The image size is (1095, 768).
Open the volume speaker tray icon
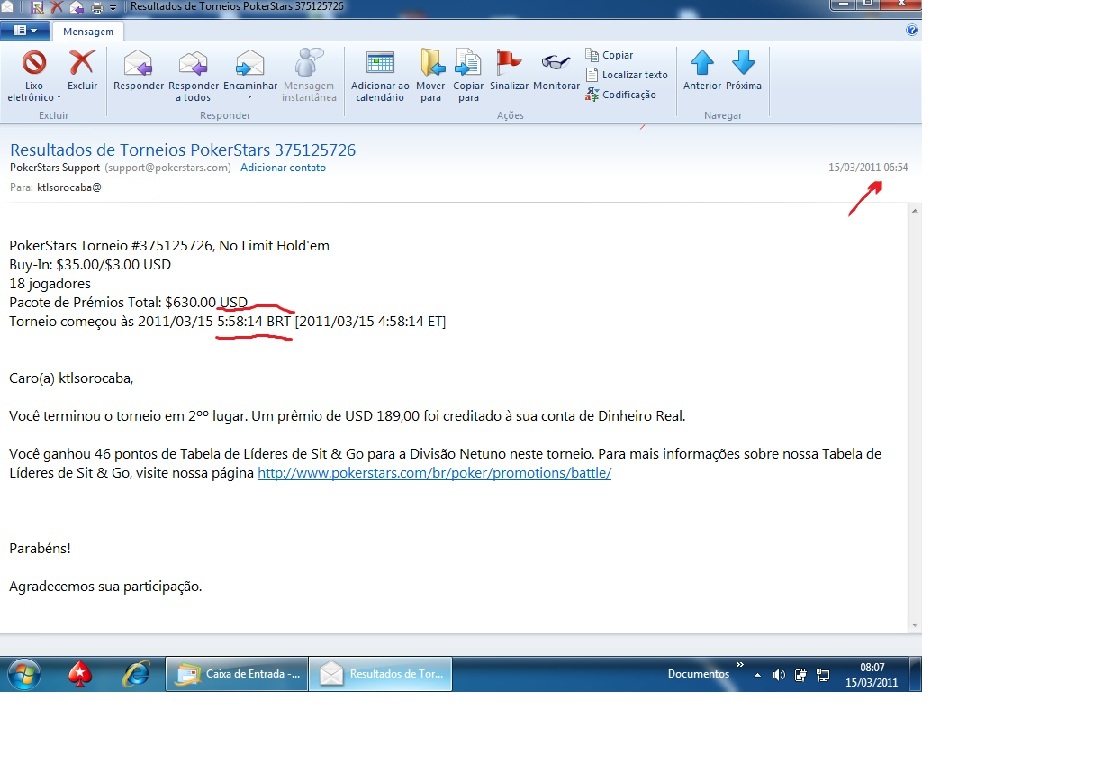tap(779, 675)
